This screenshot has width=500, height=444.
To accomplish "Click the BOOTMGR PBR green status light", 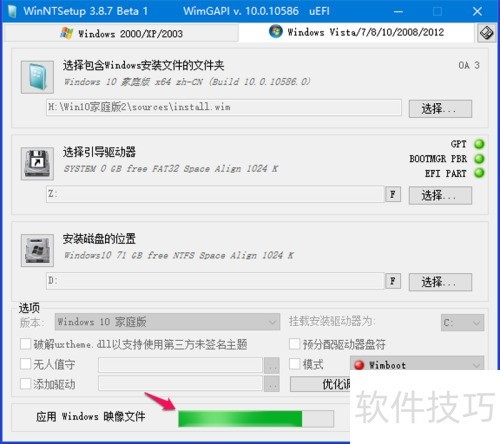I will (479, 159).
